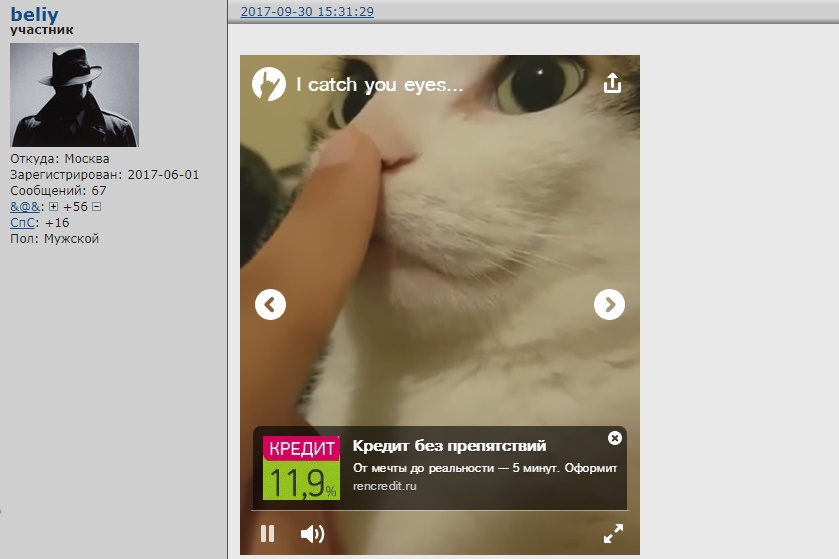Select the 'Откуда: Москва' text
Screen dimensions: 839x559
coord(59,159)
